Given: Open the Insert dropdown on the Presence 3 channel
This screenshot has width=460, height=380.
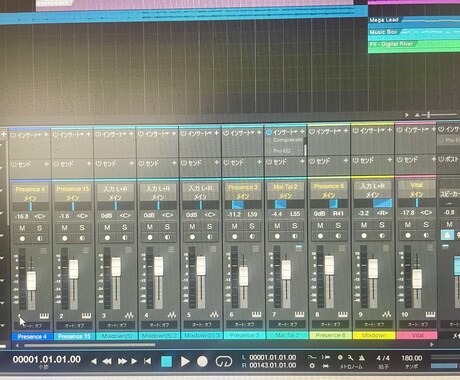Looking at the screenshot, I should (242, 133).
